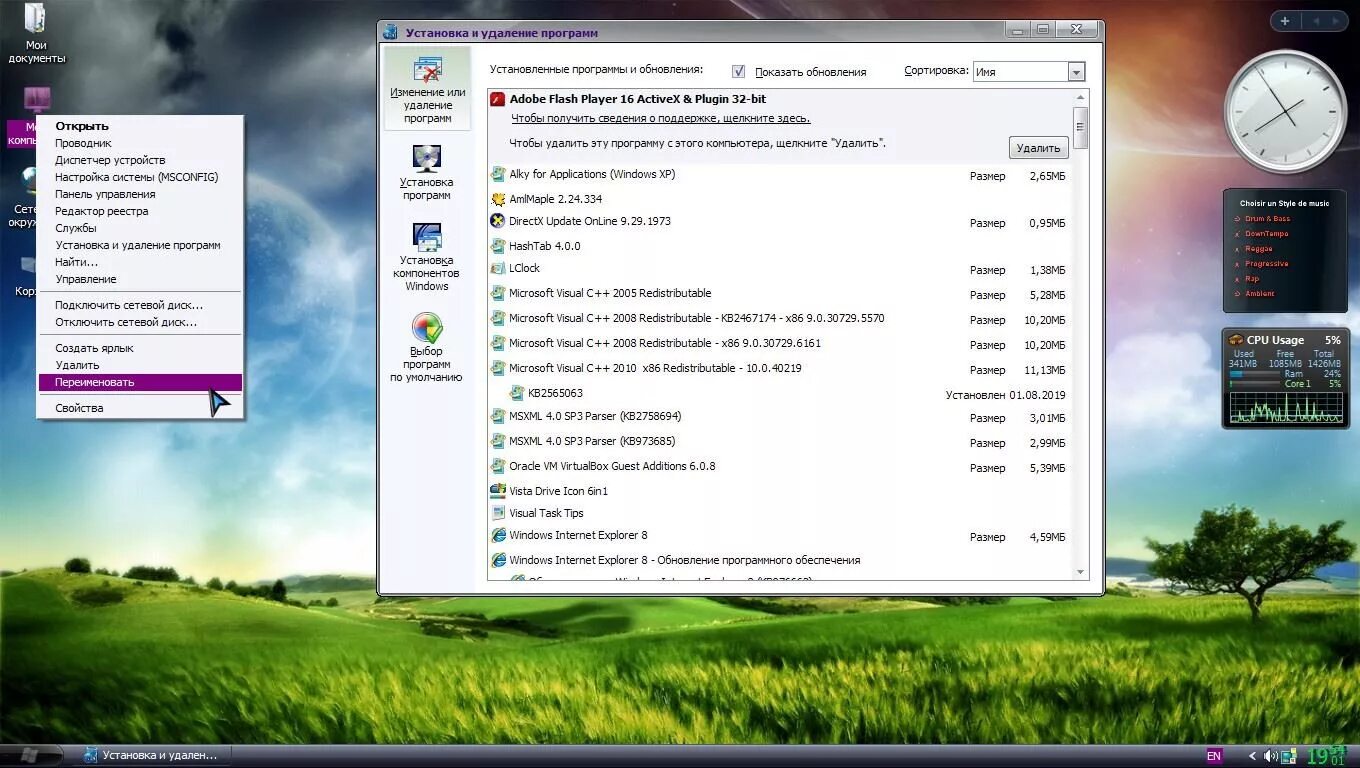Viewport: 1360px width, 768px height.
Task: Click the Oracle VM VirtualBox Guest Additions icon
Action: 498,466
